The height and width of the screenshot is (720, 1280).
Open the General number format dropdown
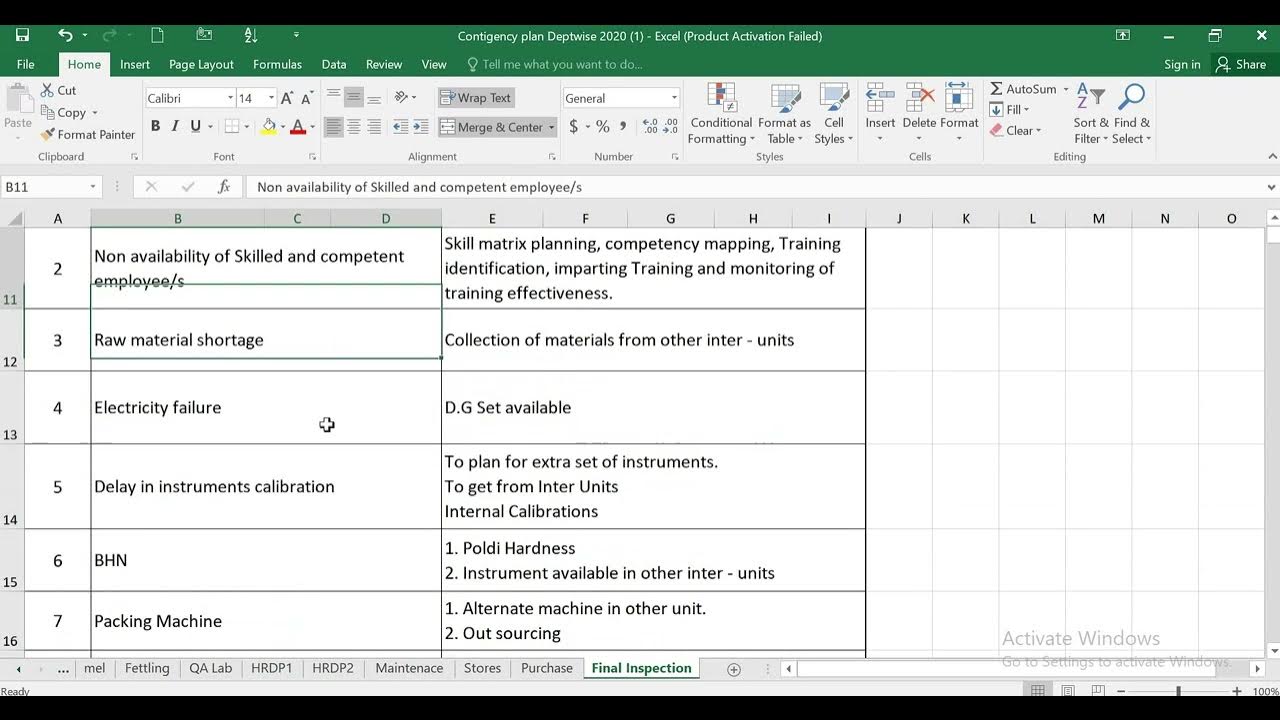click(x=673, y=98)
